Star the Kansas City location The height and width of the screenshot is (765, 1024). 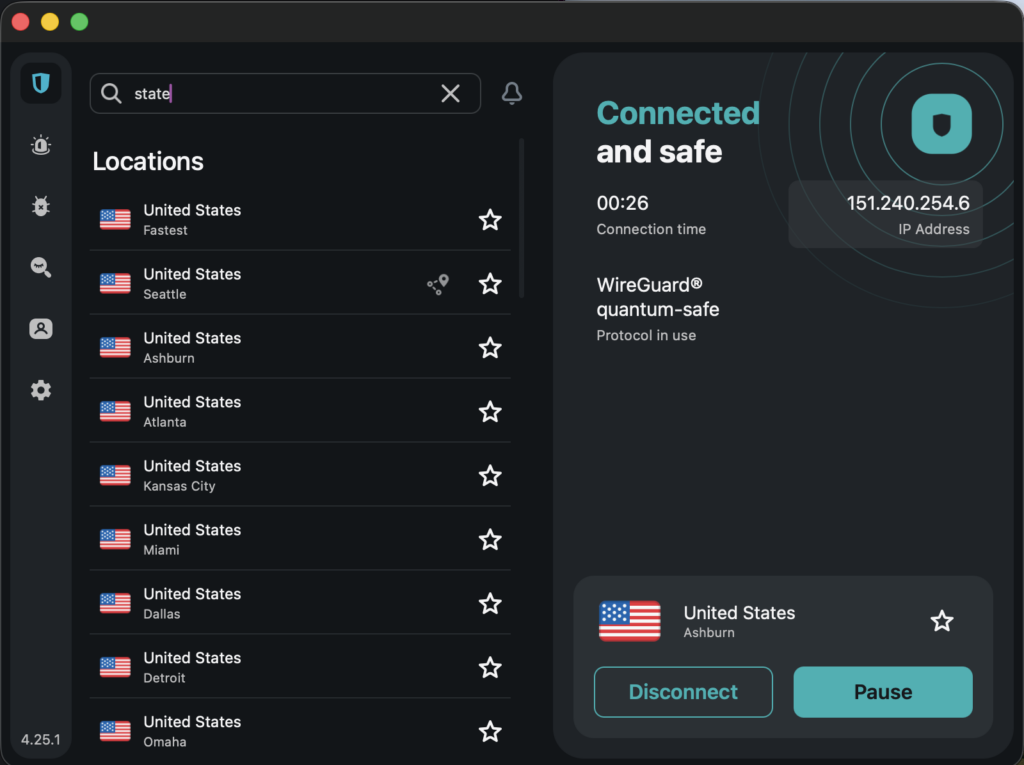click(x=490, y=476)
